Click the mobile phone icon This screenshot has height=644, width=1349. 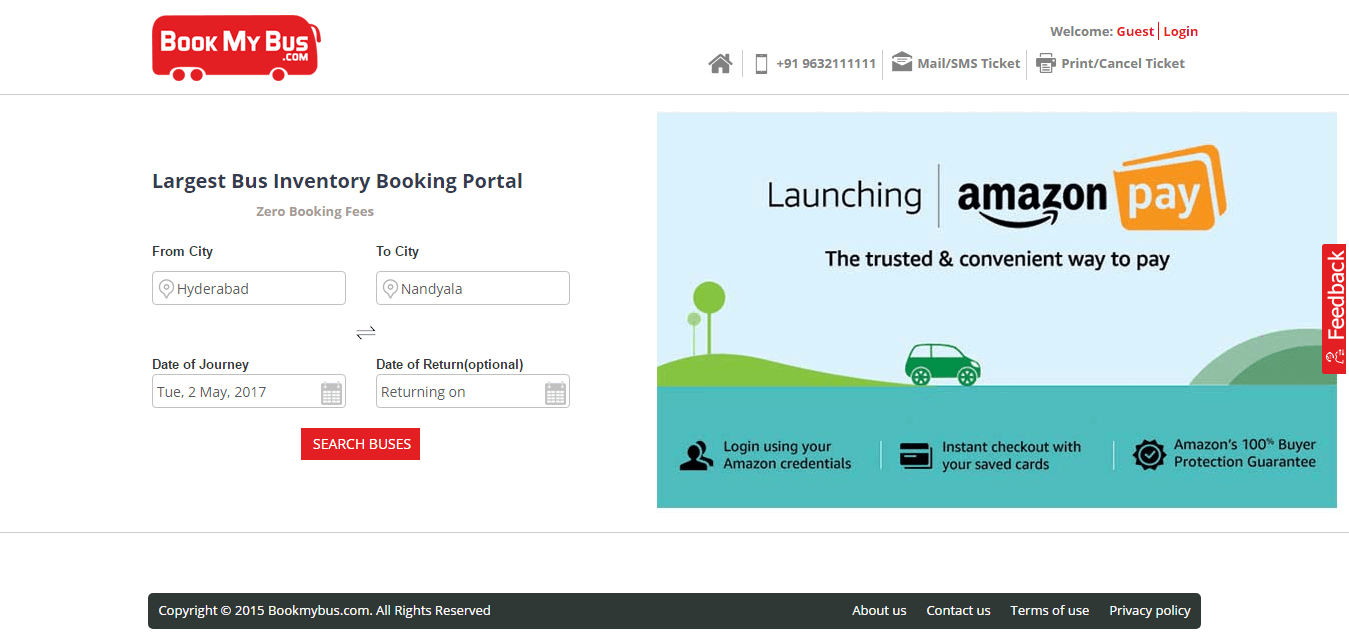(761, 64)
